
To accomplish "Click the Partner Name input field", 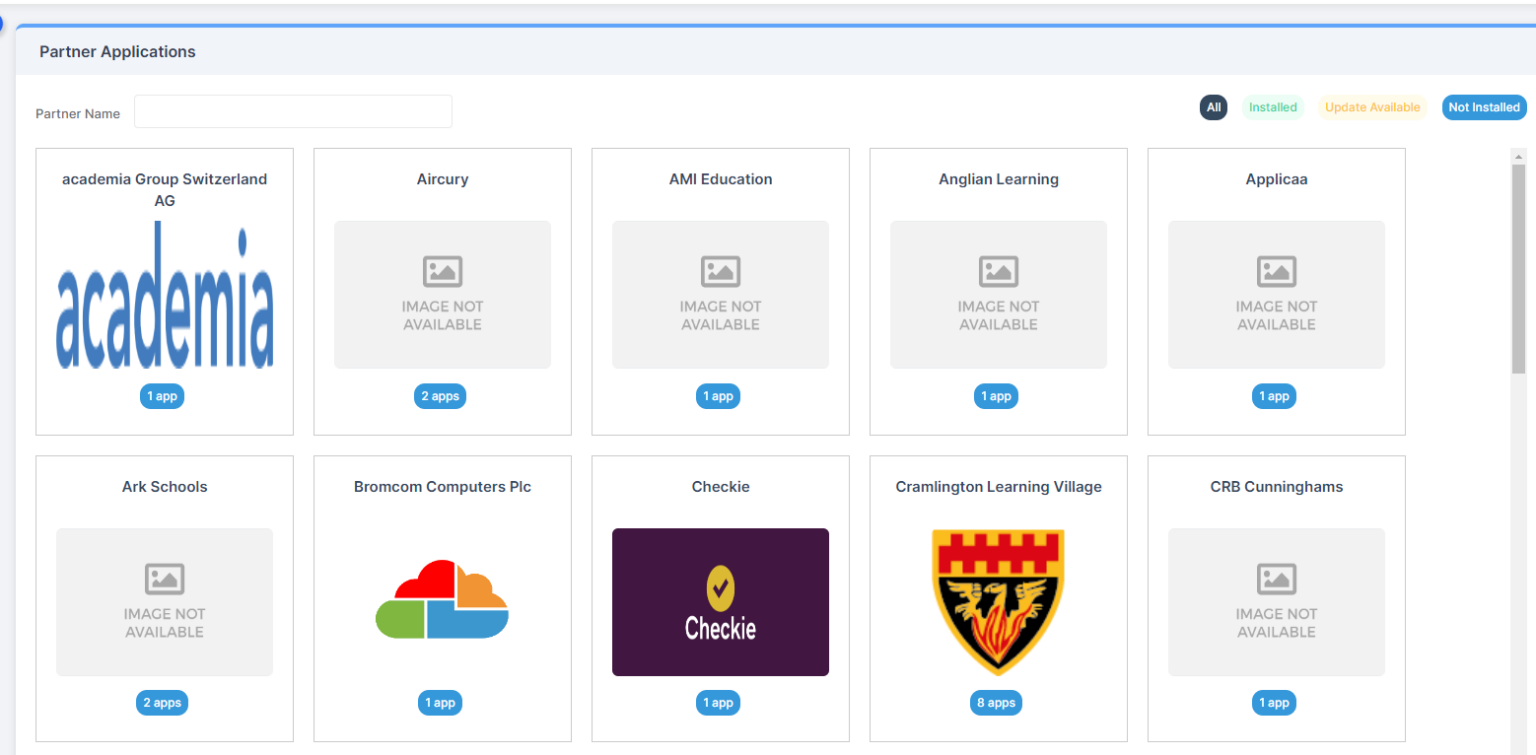I will 292,111.
